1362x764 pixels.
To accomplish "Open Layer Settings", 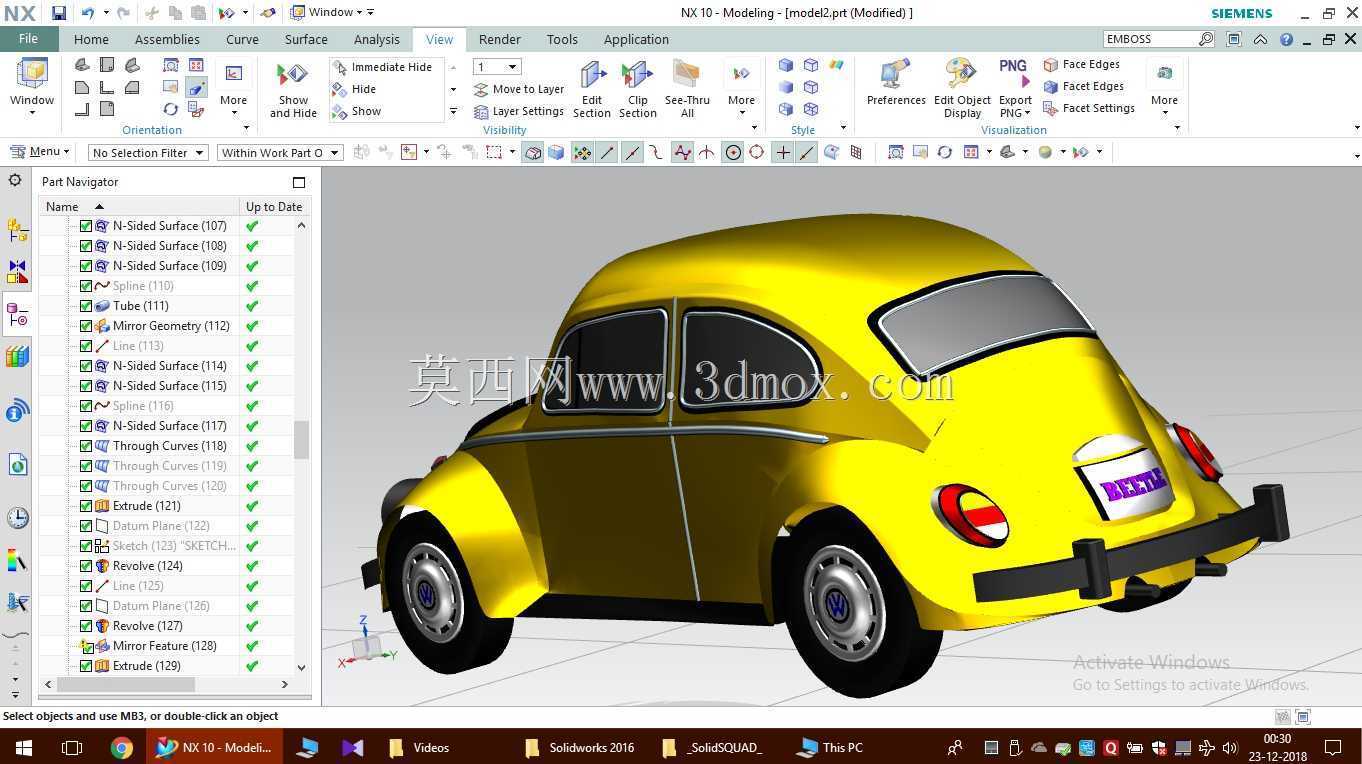I will coord(519,111).
